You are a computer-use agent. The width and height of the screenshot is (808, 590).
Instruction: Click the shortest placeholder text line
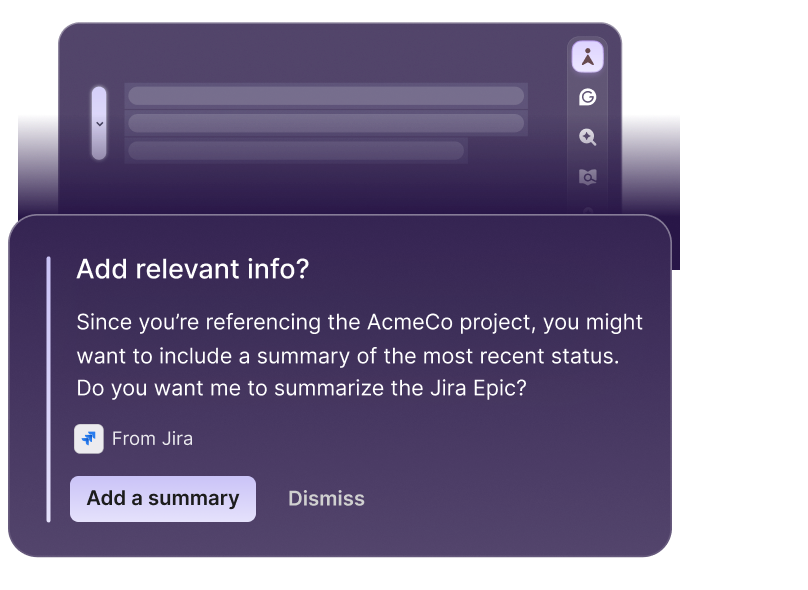click(294, 151)
